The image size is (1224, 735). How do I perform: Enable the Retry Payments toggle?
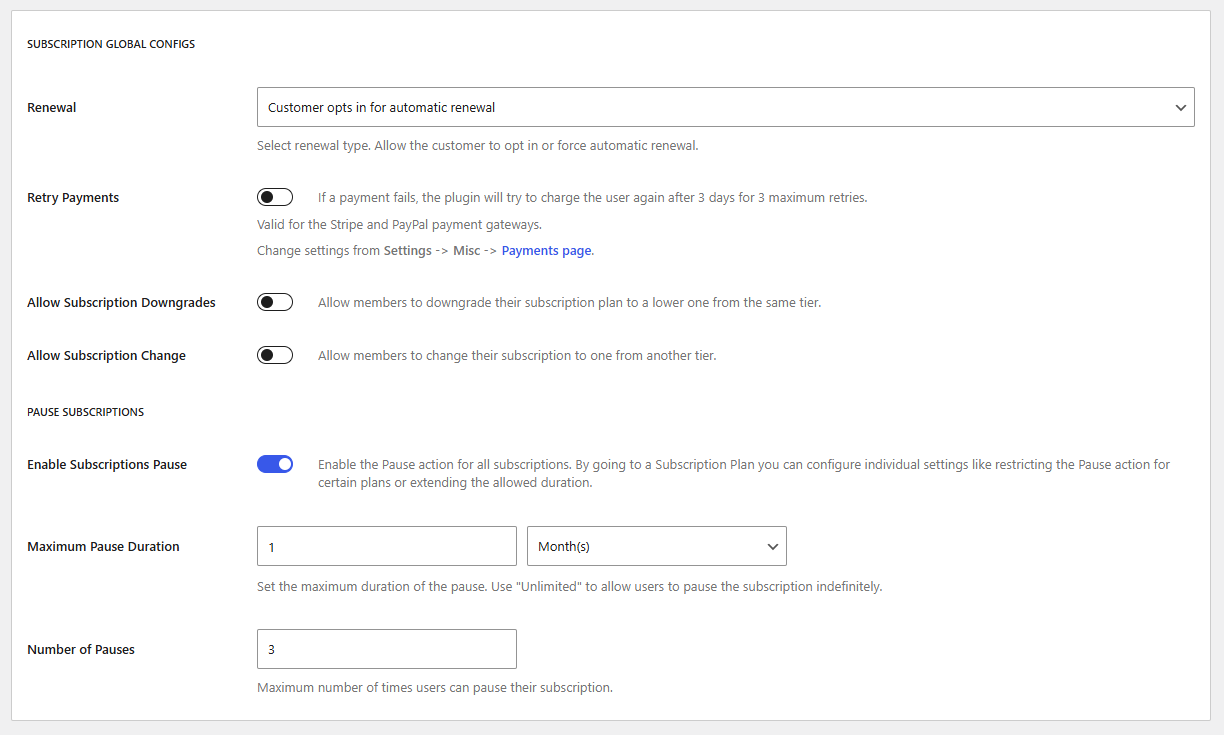(x=275, y=196)
